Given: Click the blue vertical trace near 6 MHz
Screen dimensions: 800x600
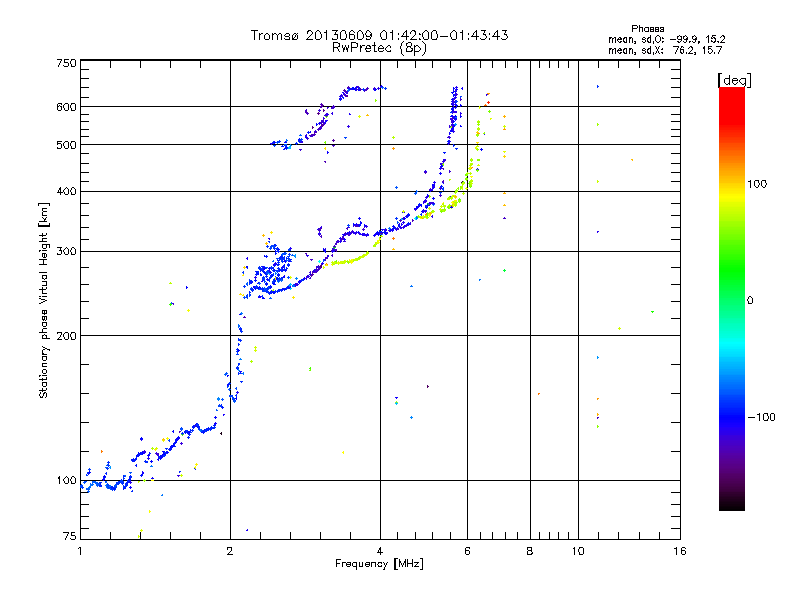Looking at the screenshot, I should pyautogui.click(x=454, y=115).
